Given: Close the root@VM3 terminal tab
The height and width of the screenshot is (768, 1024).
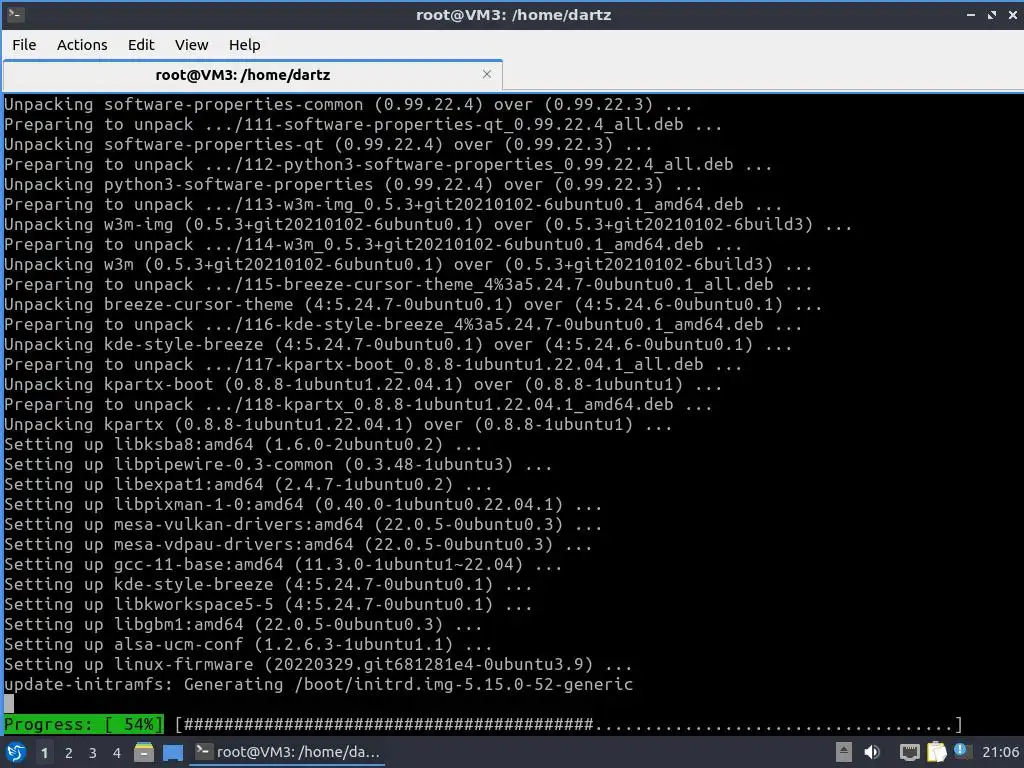Looking at the screenshot, I should click(487, 74).
